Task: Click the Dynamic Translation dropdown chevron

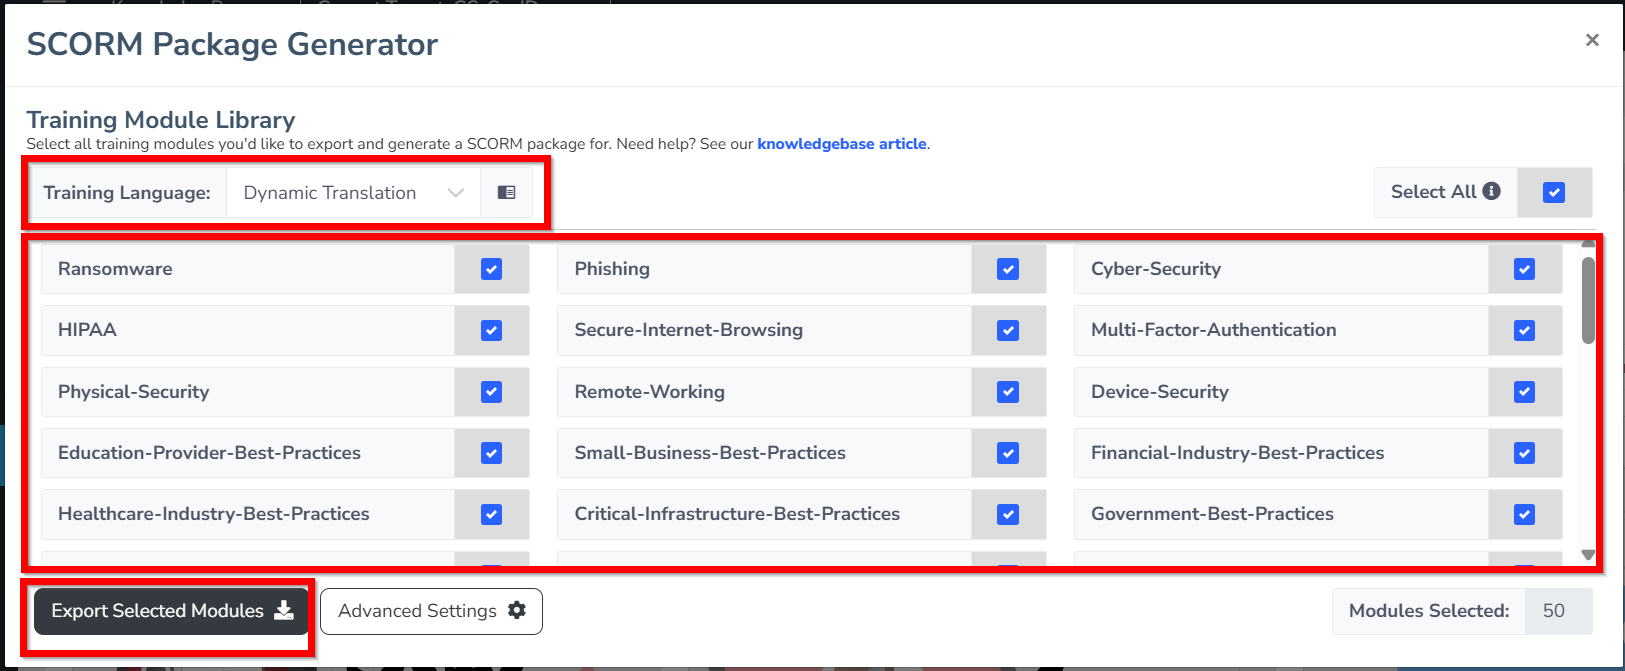Action: (x=456, y=193)
